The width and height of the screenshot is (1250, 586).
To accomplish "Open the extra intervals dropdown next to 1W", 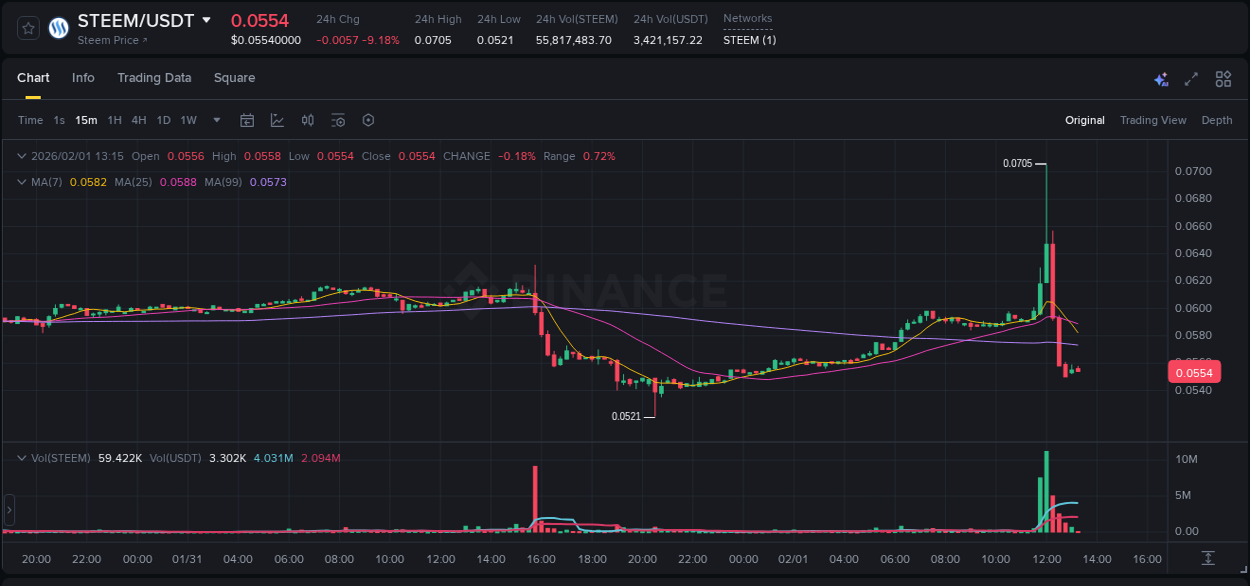I will pos(215,120).
